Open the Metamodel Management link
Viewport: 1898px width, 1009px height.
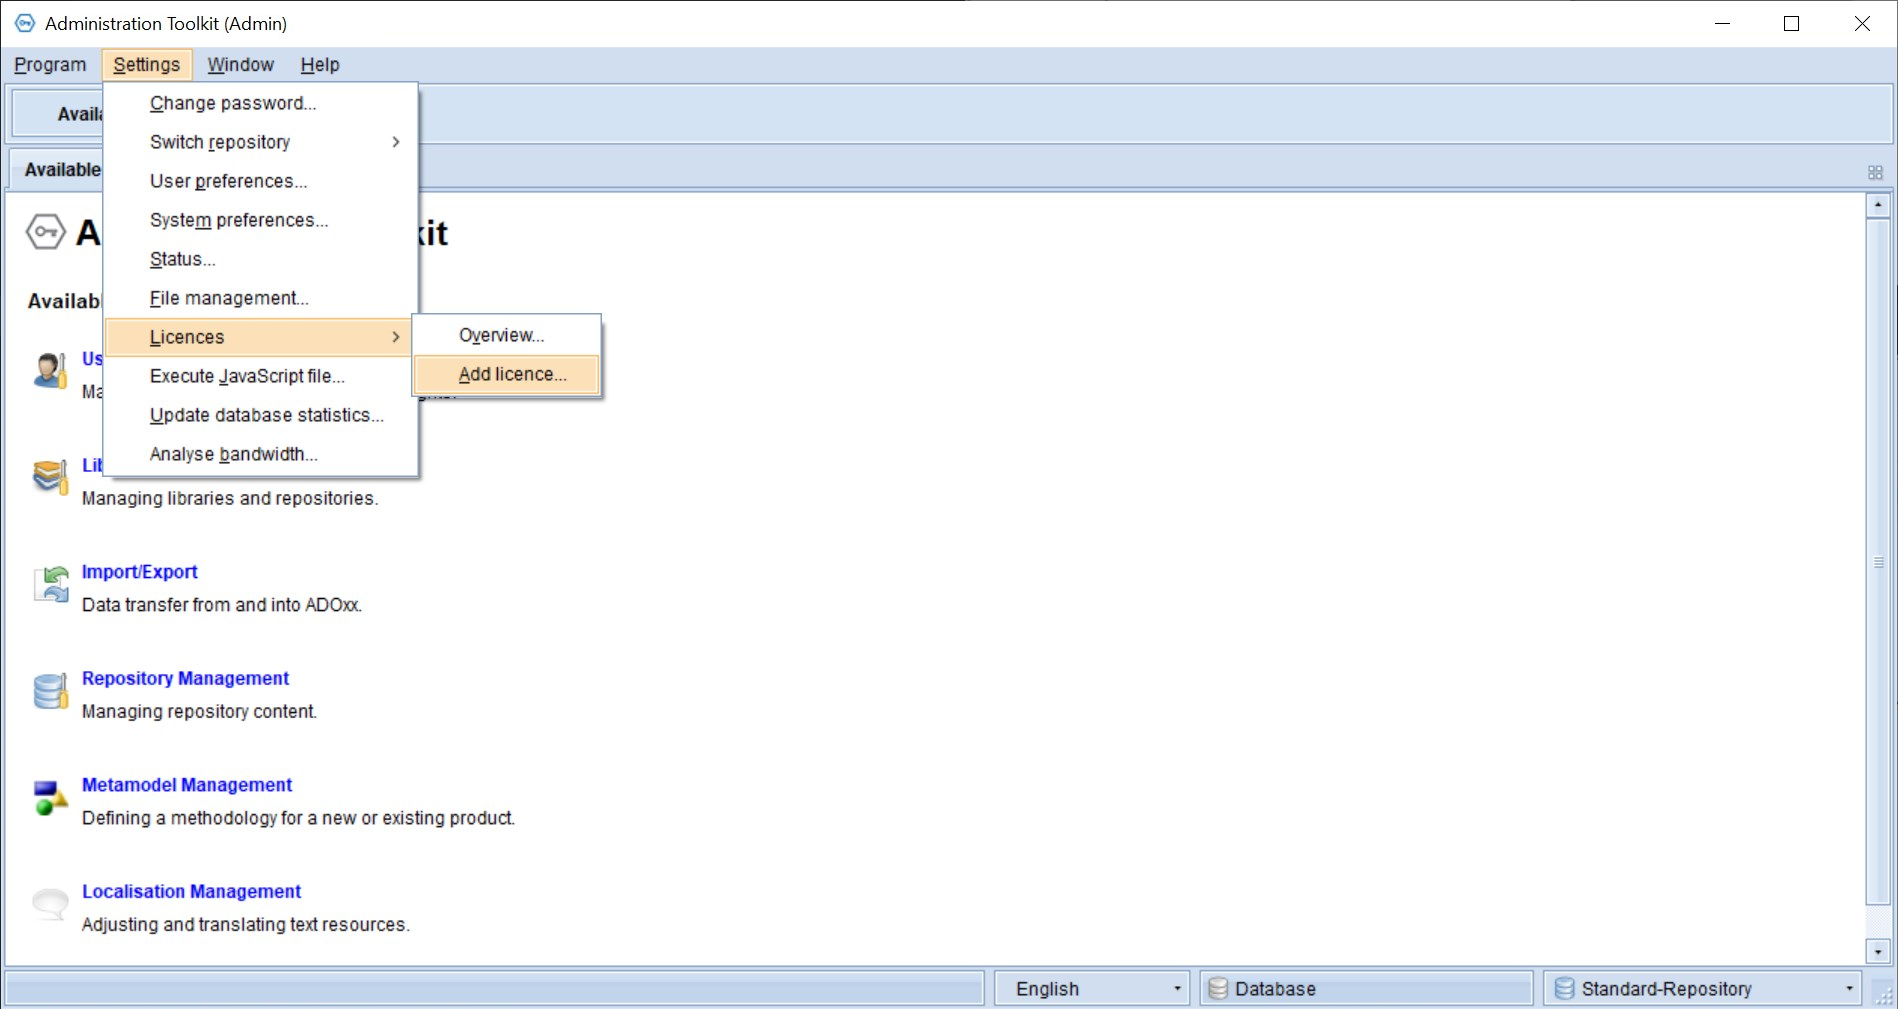187,785
